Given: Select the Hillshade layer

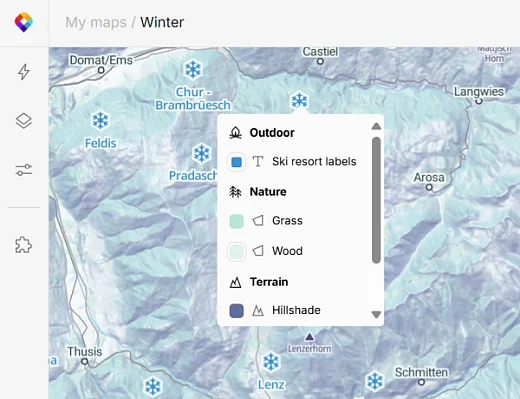Looking at the screenshot, I should point(296,310).
